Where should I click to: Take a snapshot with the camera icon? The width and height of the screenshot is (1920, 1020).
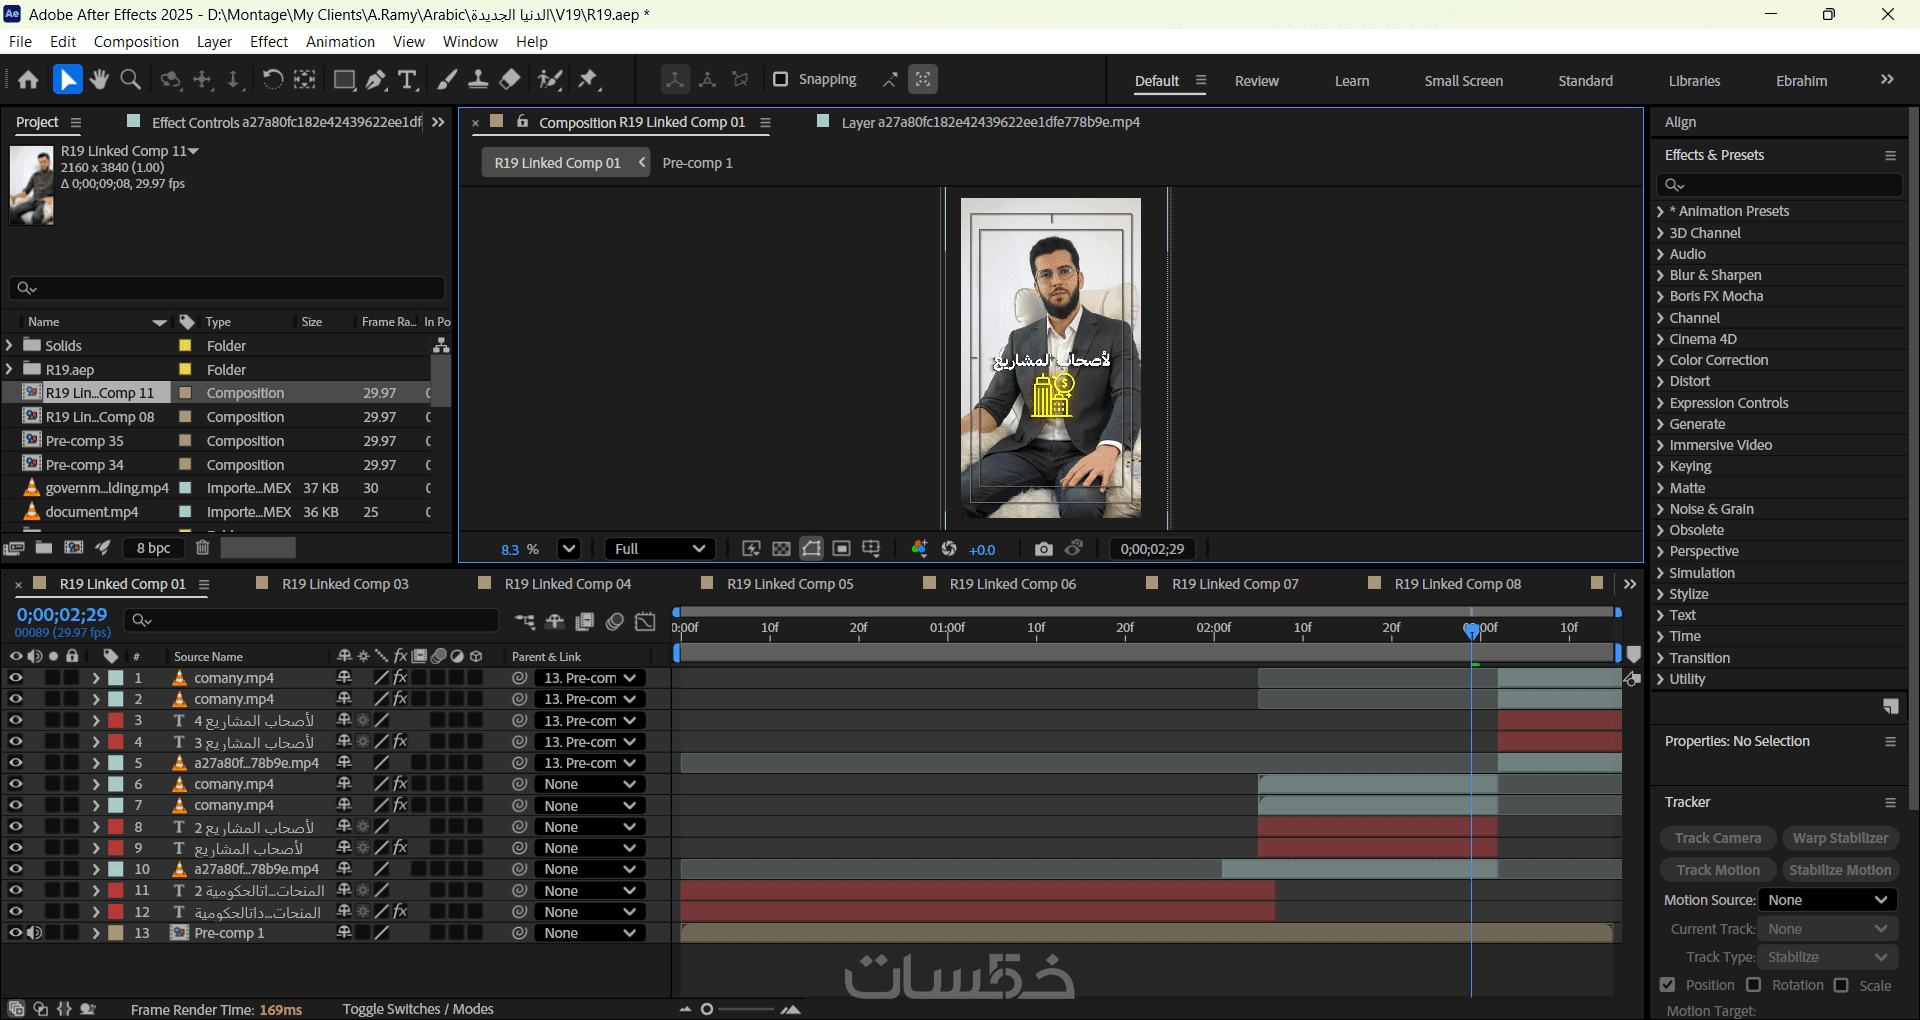coord(1043,549)
